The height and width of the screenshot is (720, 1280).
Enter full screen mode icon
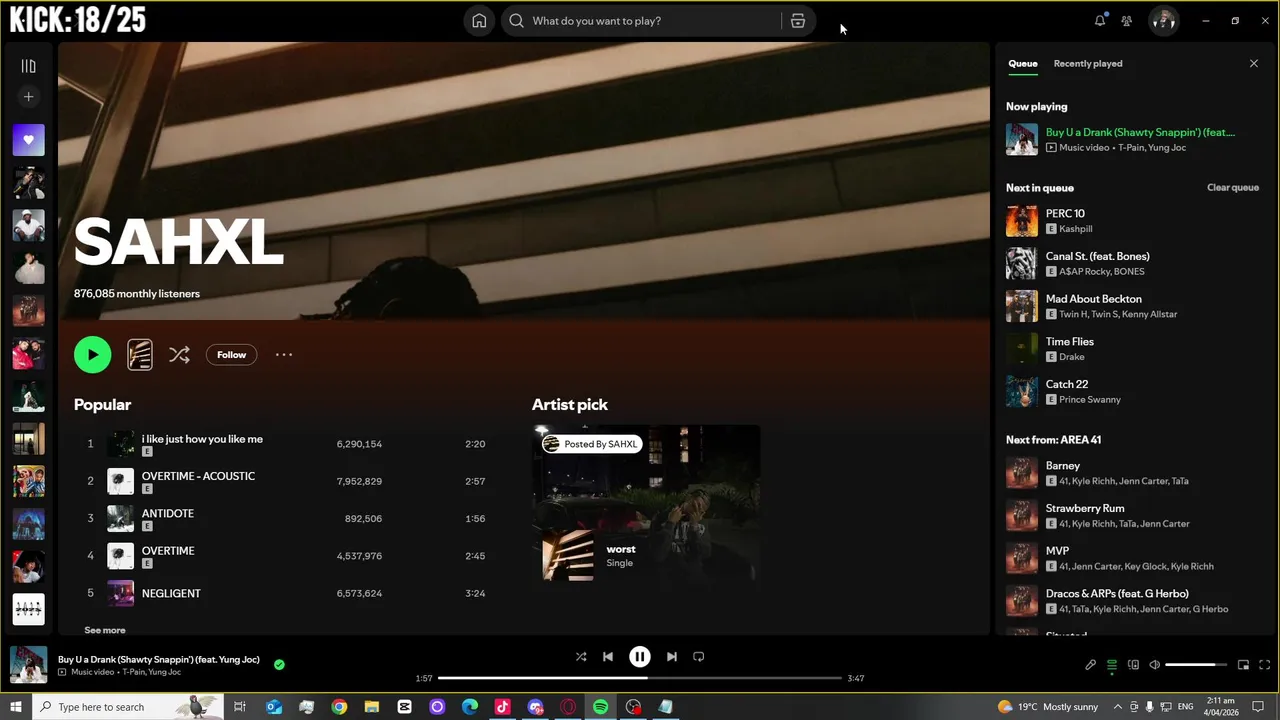(1265, 665)
